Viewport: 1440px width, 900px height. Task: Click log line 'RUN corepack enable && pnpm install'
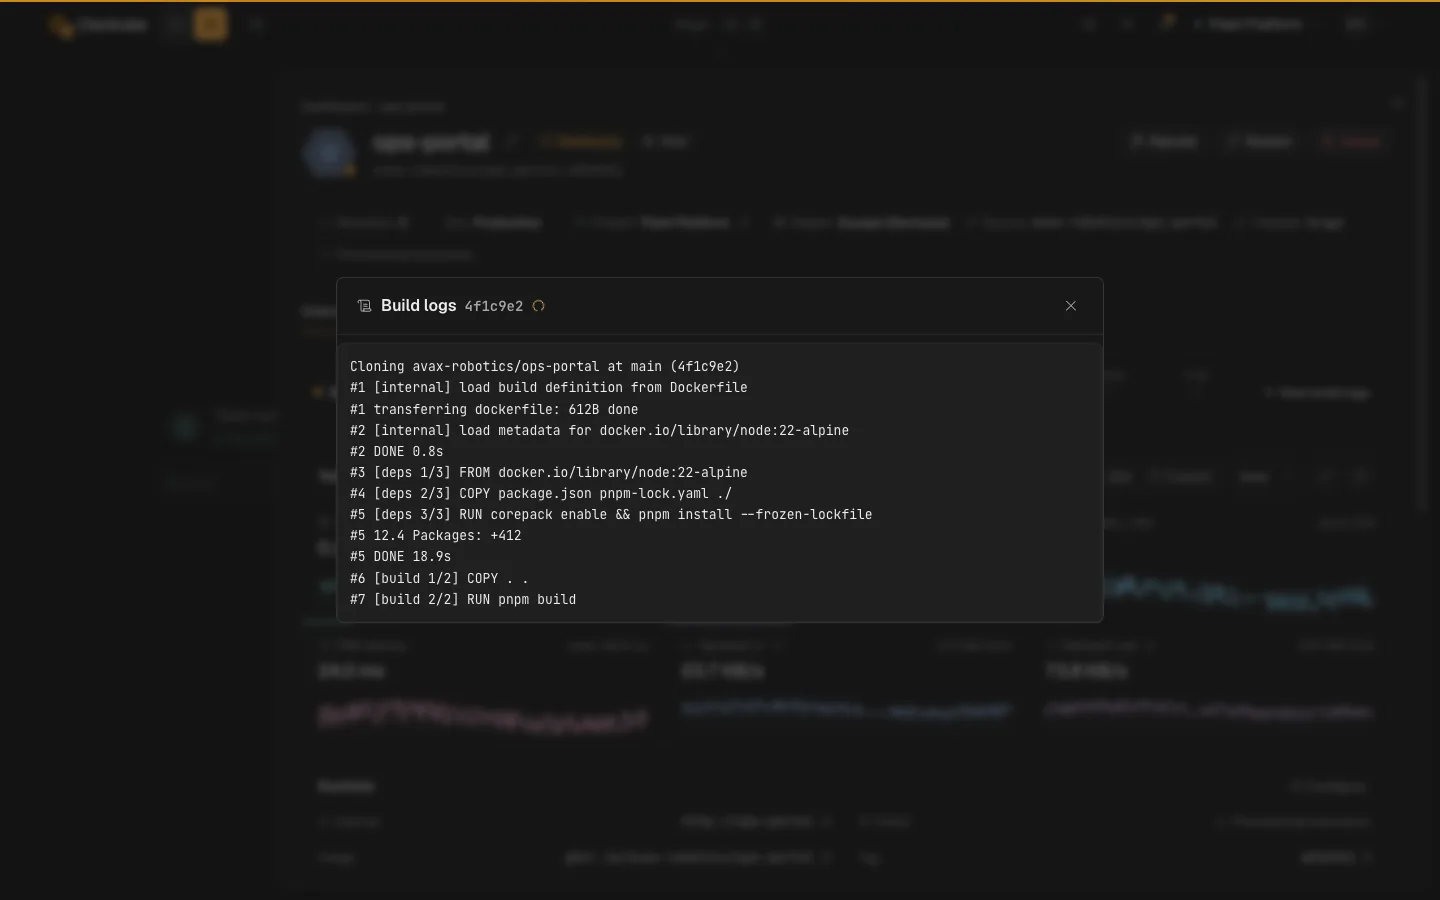point(611,514)
